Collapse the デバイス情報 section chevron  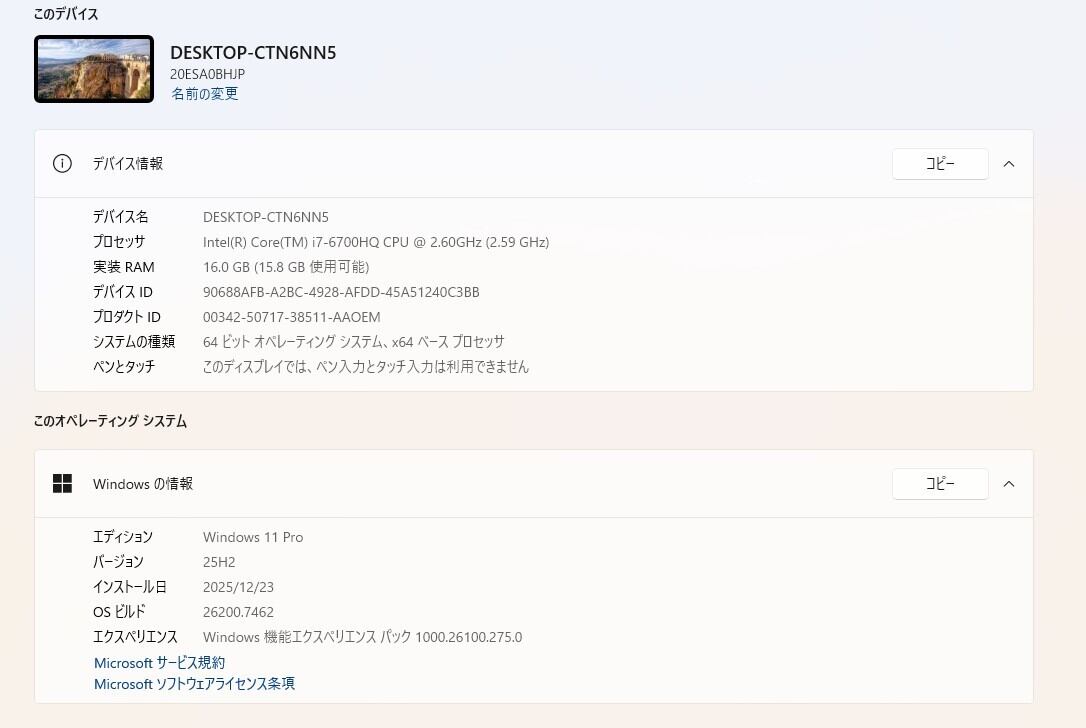tap(1009, 164)
